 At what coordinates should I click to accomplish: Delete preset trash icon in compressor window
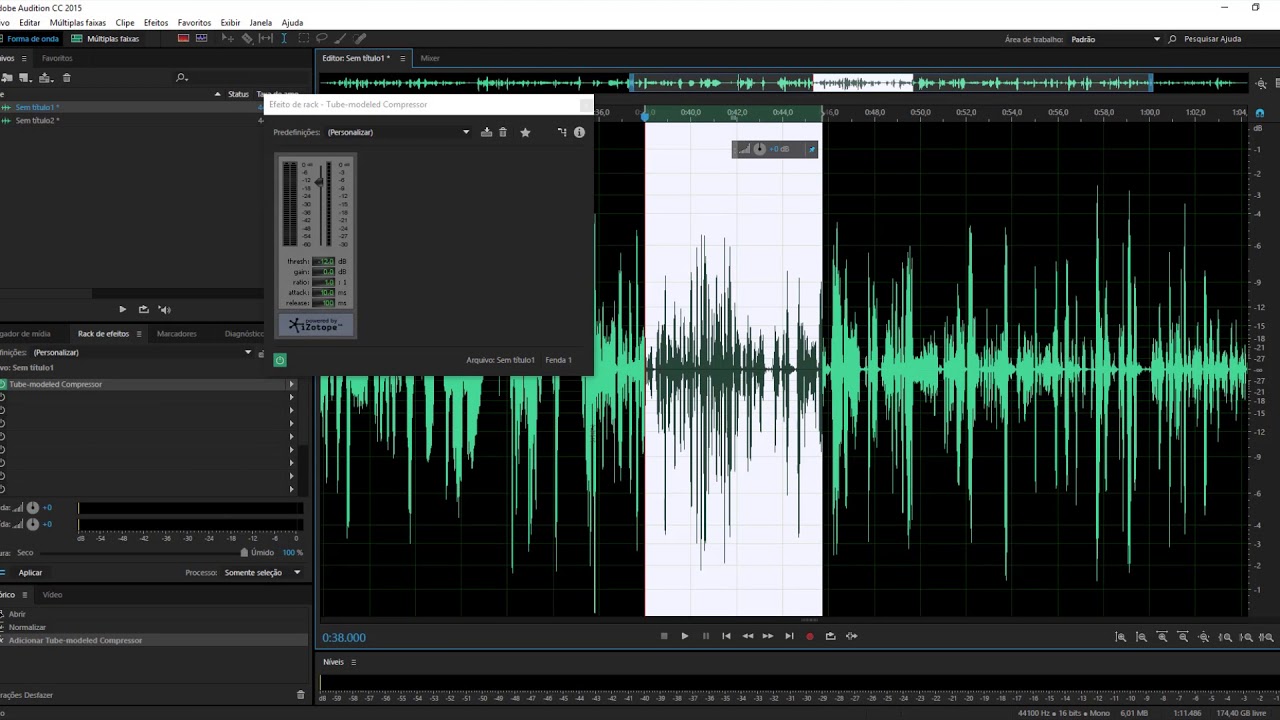point(503,132)
